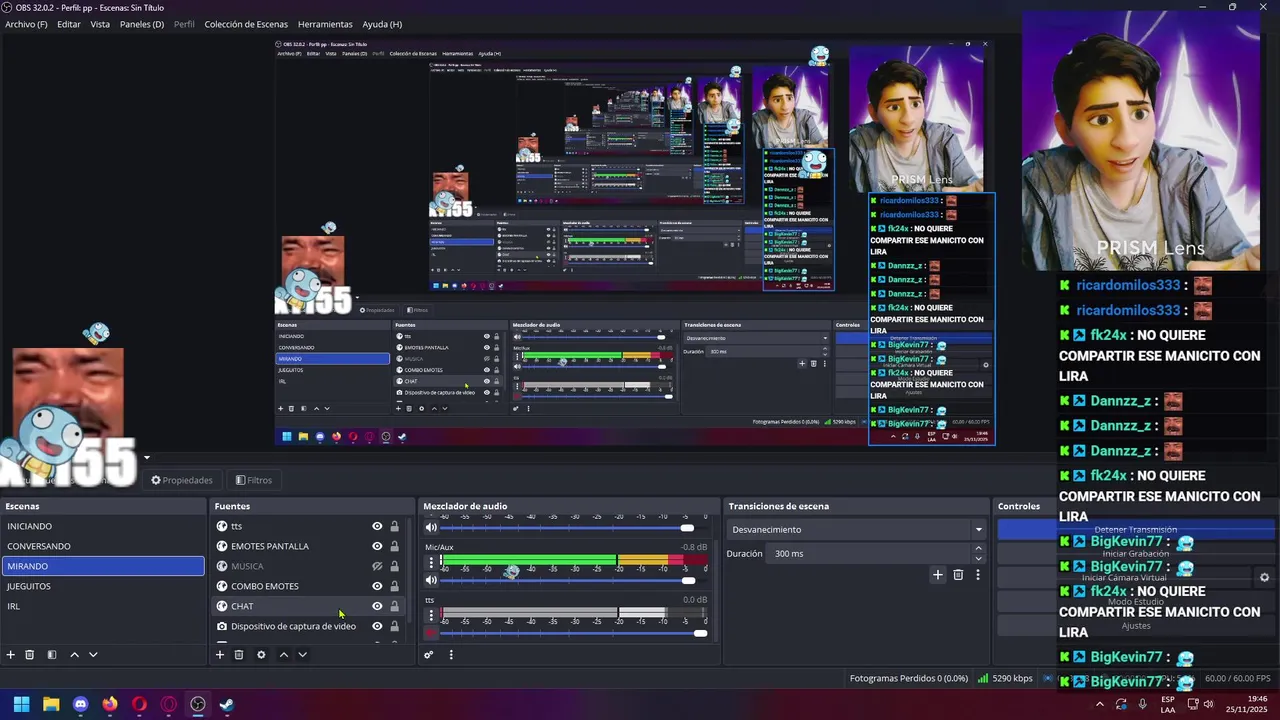Image resolution: width=1280 pixels, height=720 pixels.
Task: Move scene down in Escenas toolbar
Action: [93, 655]
